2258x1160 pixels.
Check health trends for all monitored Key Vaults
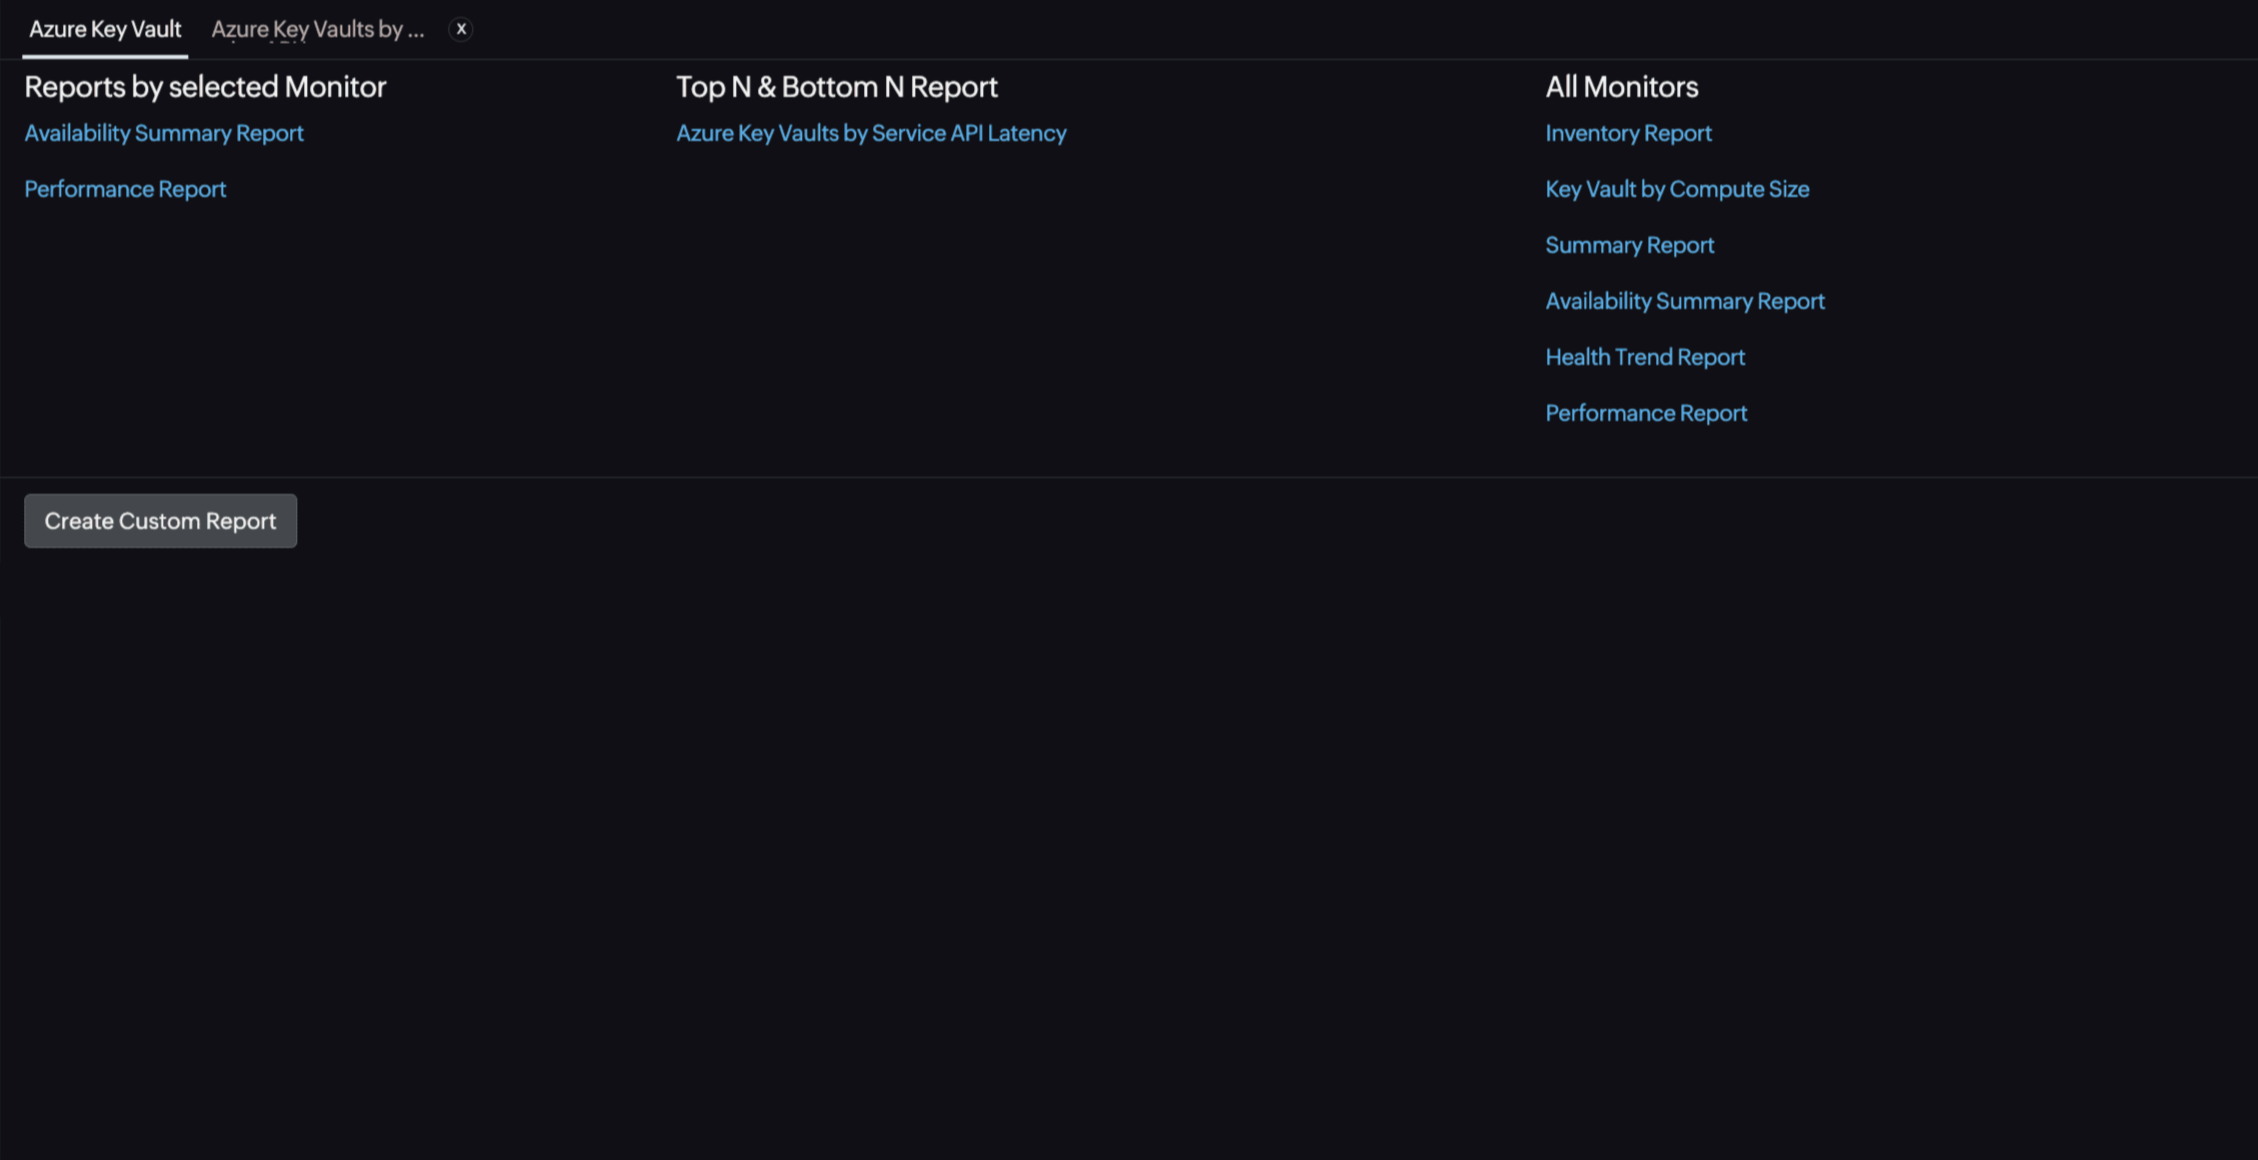[1645, 356]
